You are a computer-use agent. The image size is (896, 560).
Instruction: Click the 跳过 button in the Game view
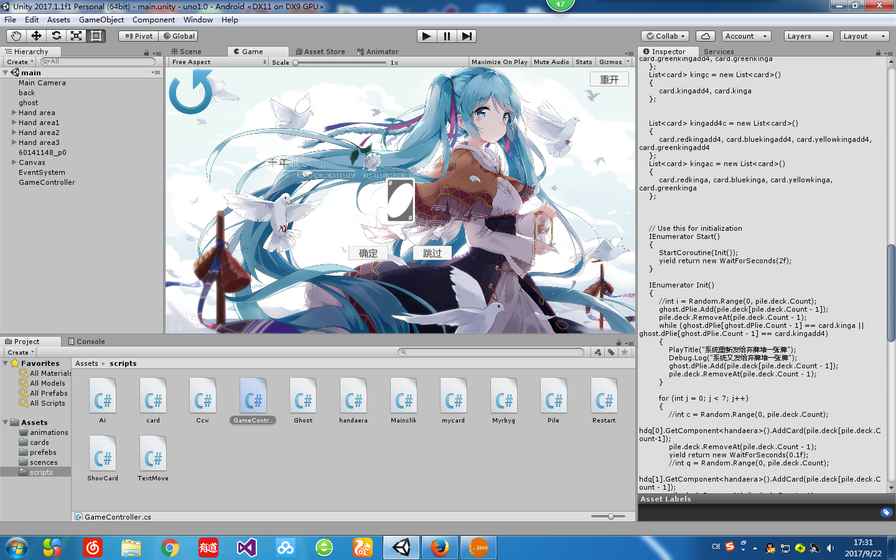coord(432,253)
